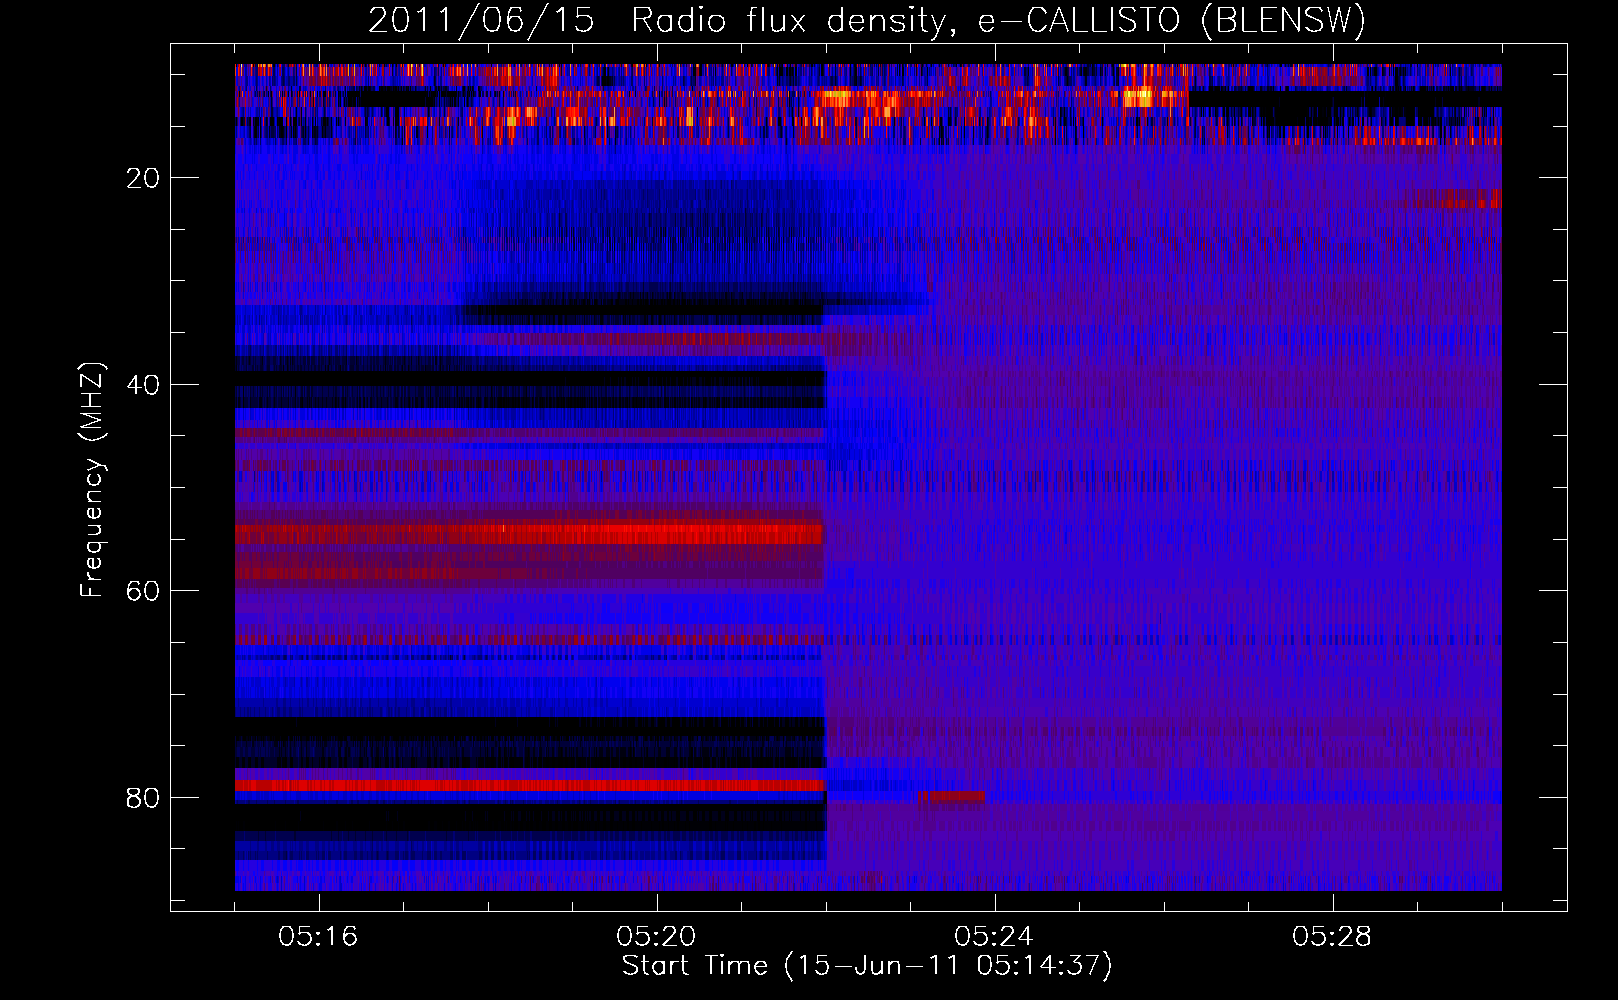Click the time tick label "05:20"
The width and height of the screenshot is (1618, 1000).
pos(657,936)
